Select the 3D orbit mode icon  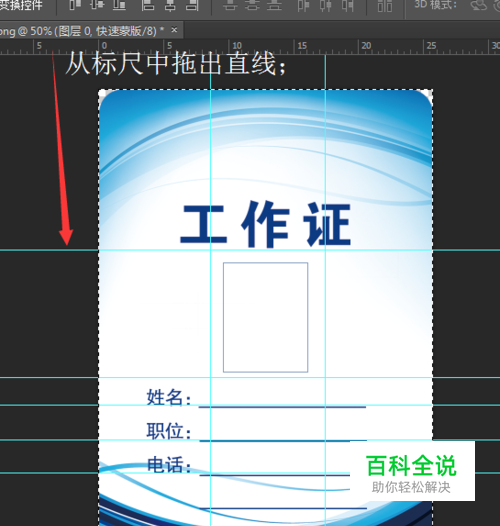[x=479, y=4]
